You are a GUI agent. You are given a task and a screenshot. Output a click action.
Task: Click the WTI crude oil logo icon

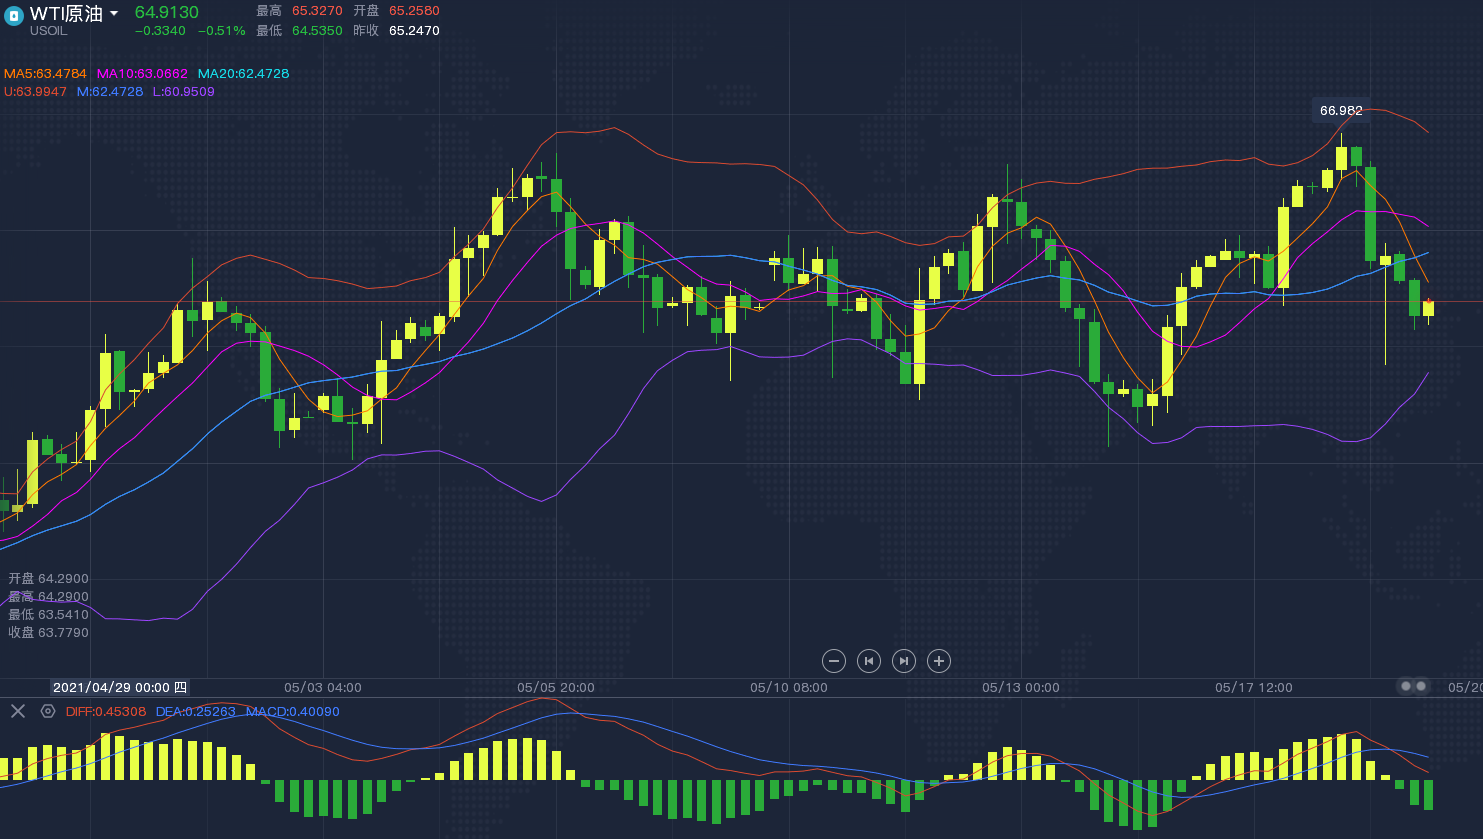[14, 15]
